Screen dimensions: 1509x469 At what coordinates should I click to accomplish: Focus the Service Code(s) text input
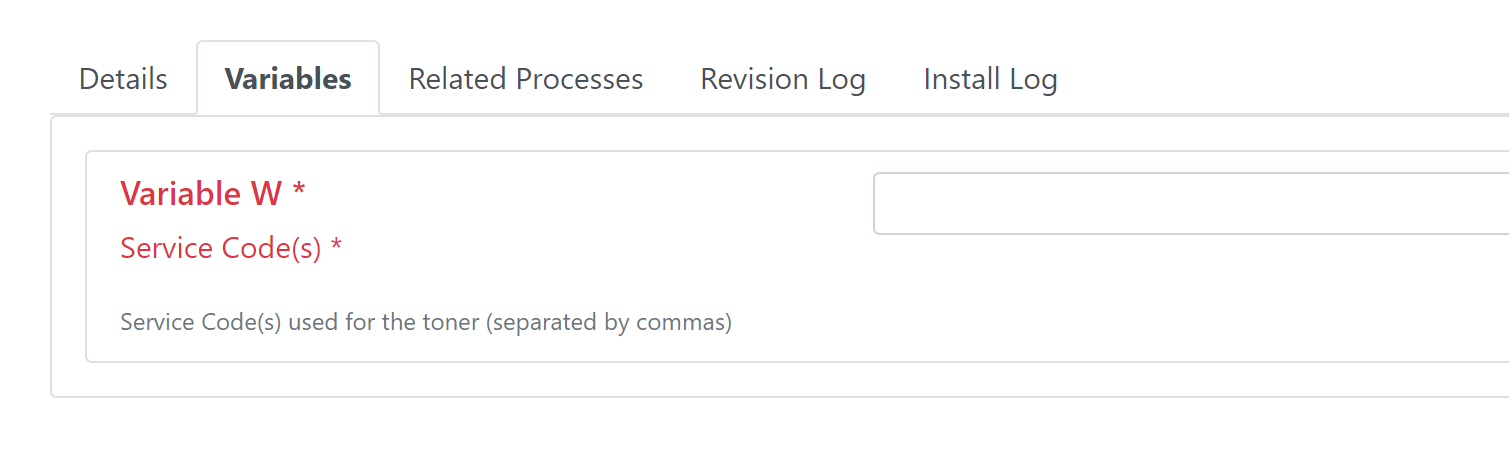tap(1191, 204)
